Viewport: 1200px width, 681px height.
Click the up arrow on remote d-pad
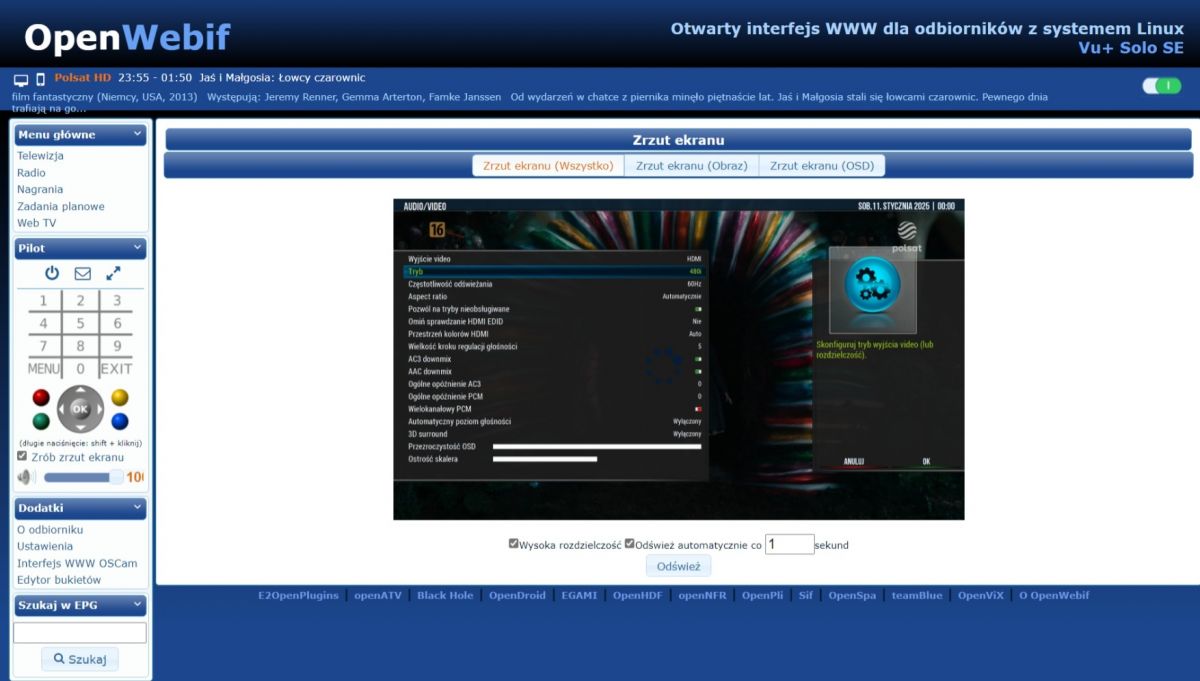[x=80, y=392]
